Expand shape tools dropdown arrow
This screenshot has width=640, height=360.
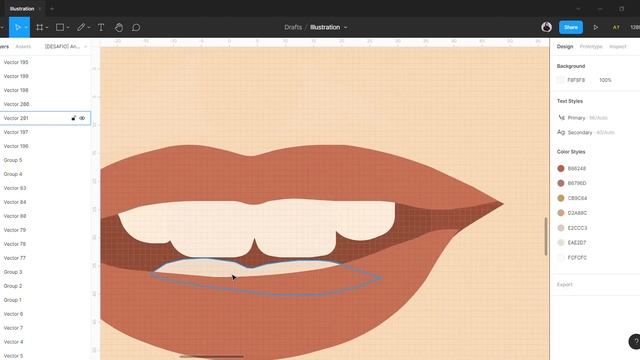(68, 27)
